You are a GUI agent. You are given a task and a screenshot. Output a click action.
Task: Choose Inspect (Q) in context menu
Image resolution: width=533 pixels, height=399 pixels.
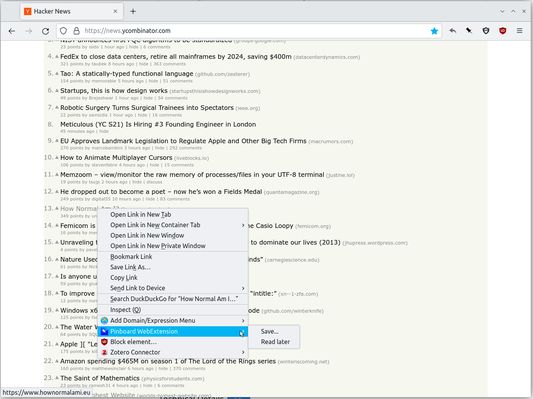173,310
